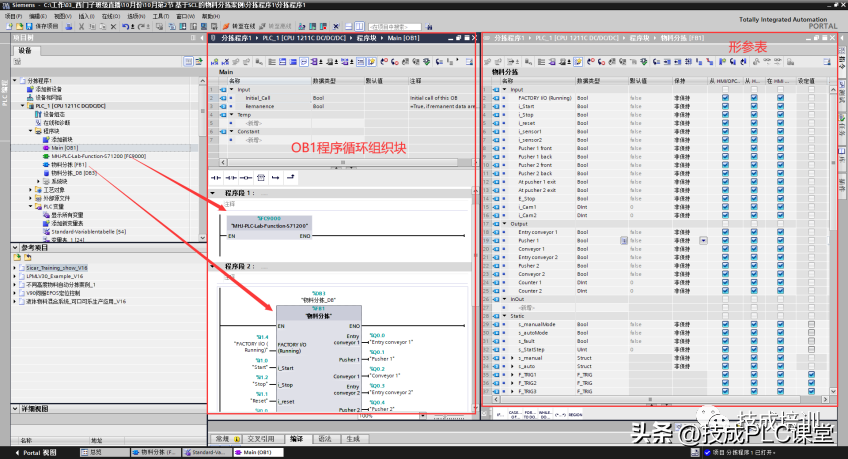Click Portal 视图 button in bottom bar
Screen dimensions: 848x459
click(36, 453)
